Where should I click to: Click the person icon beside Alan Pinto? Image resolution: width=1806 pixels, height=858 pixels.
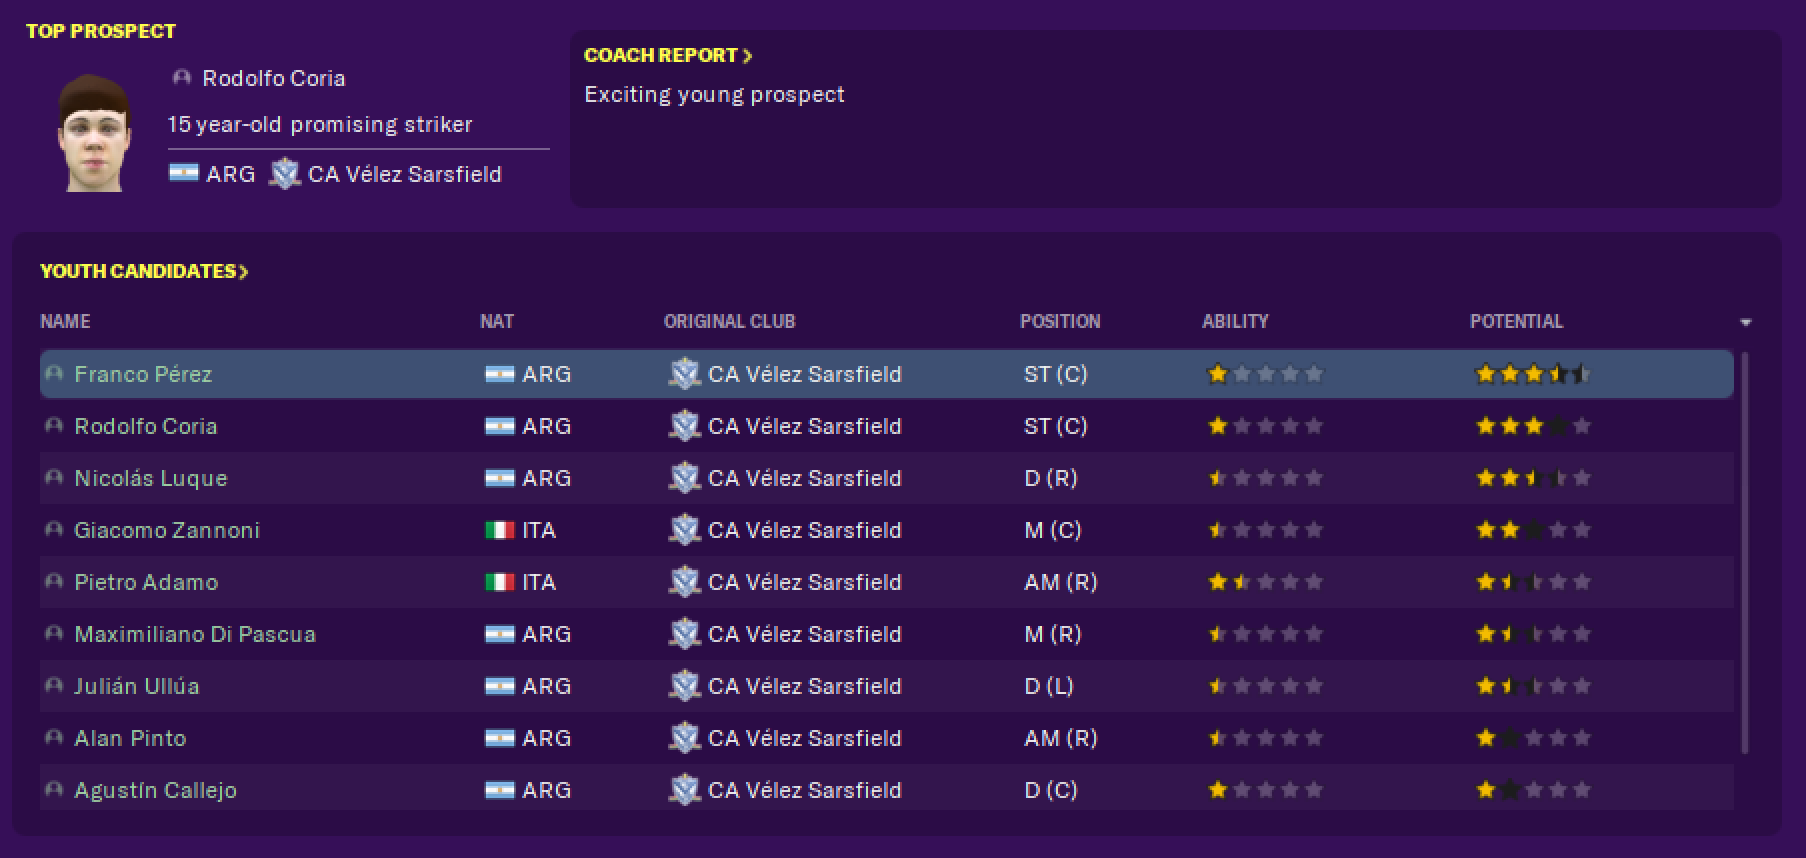pyautogui.click(x=54, y=738)
